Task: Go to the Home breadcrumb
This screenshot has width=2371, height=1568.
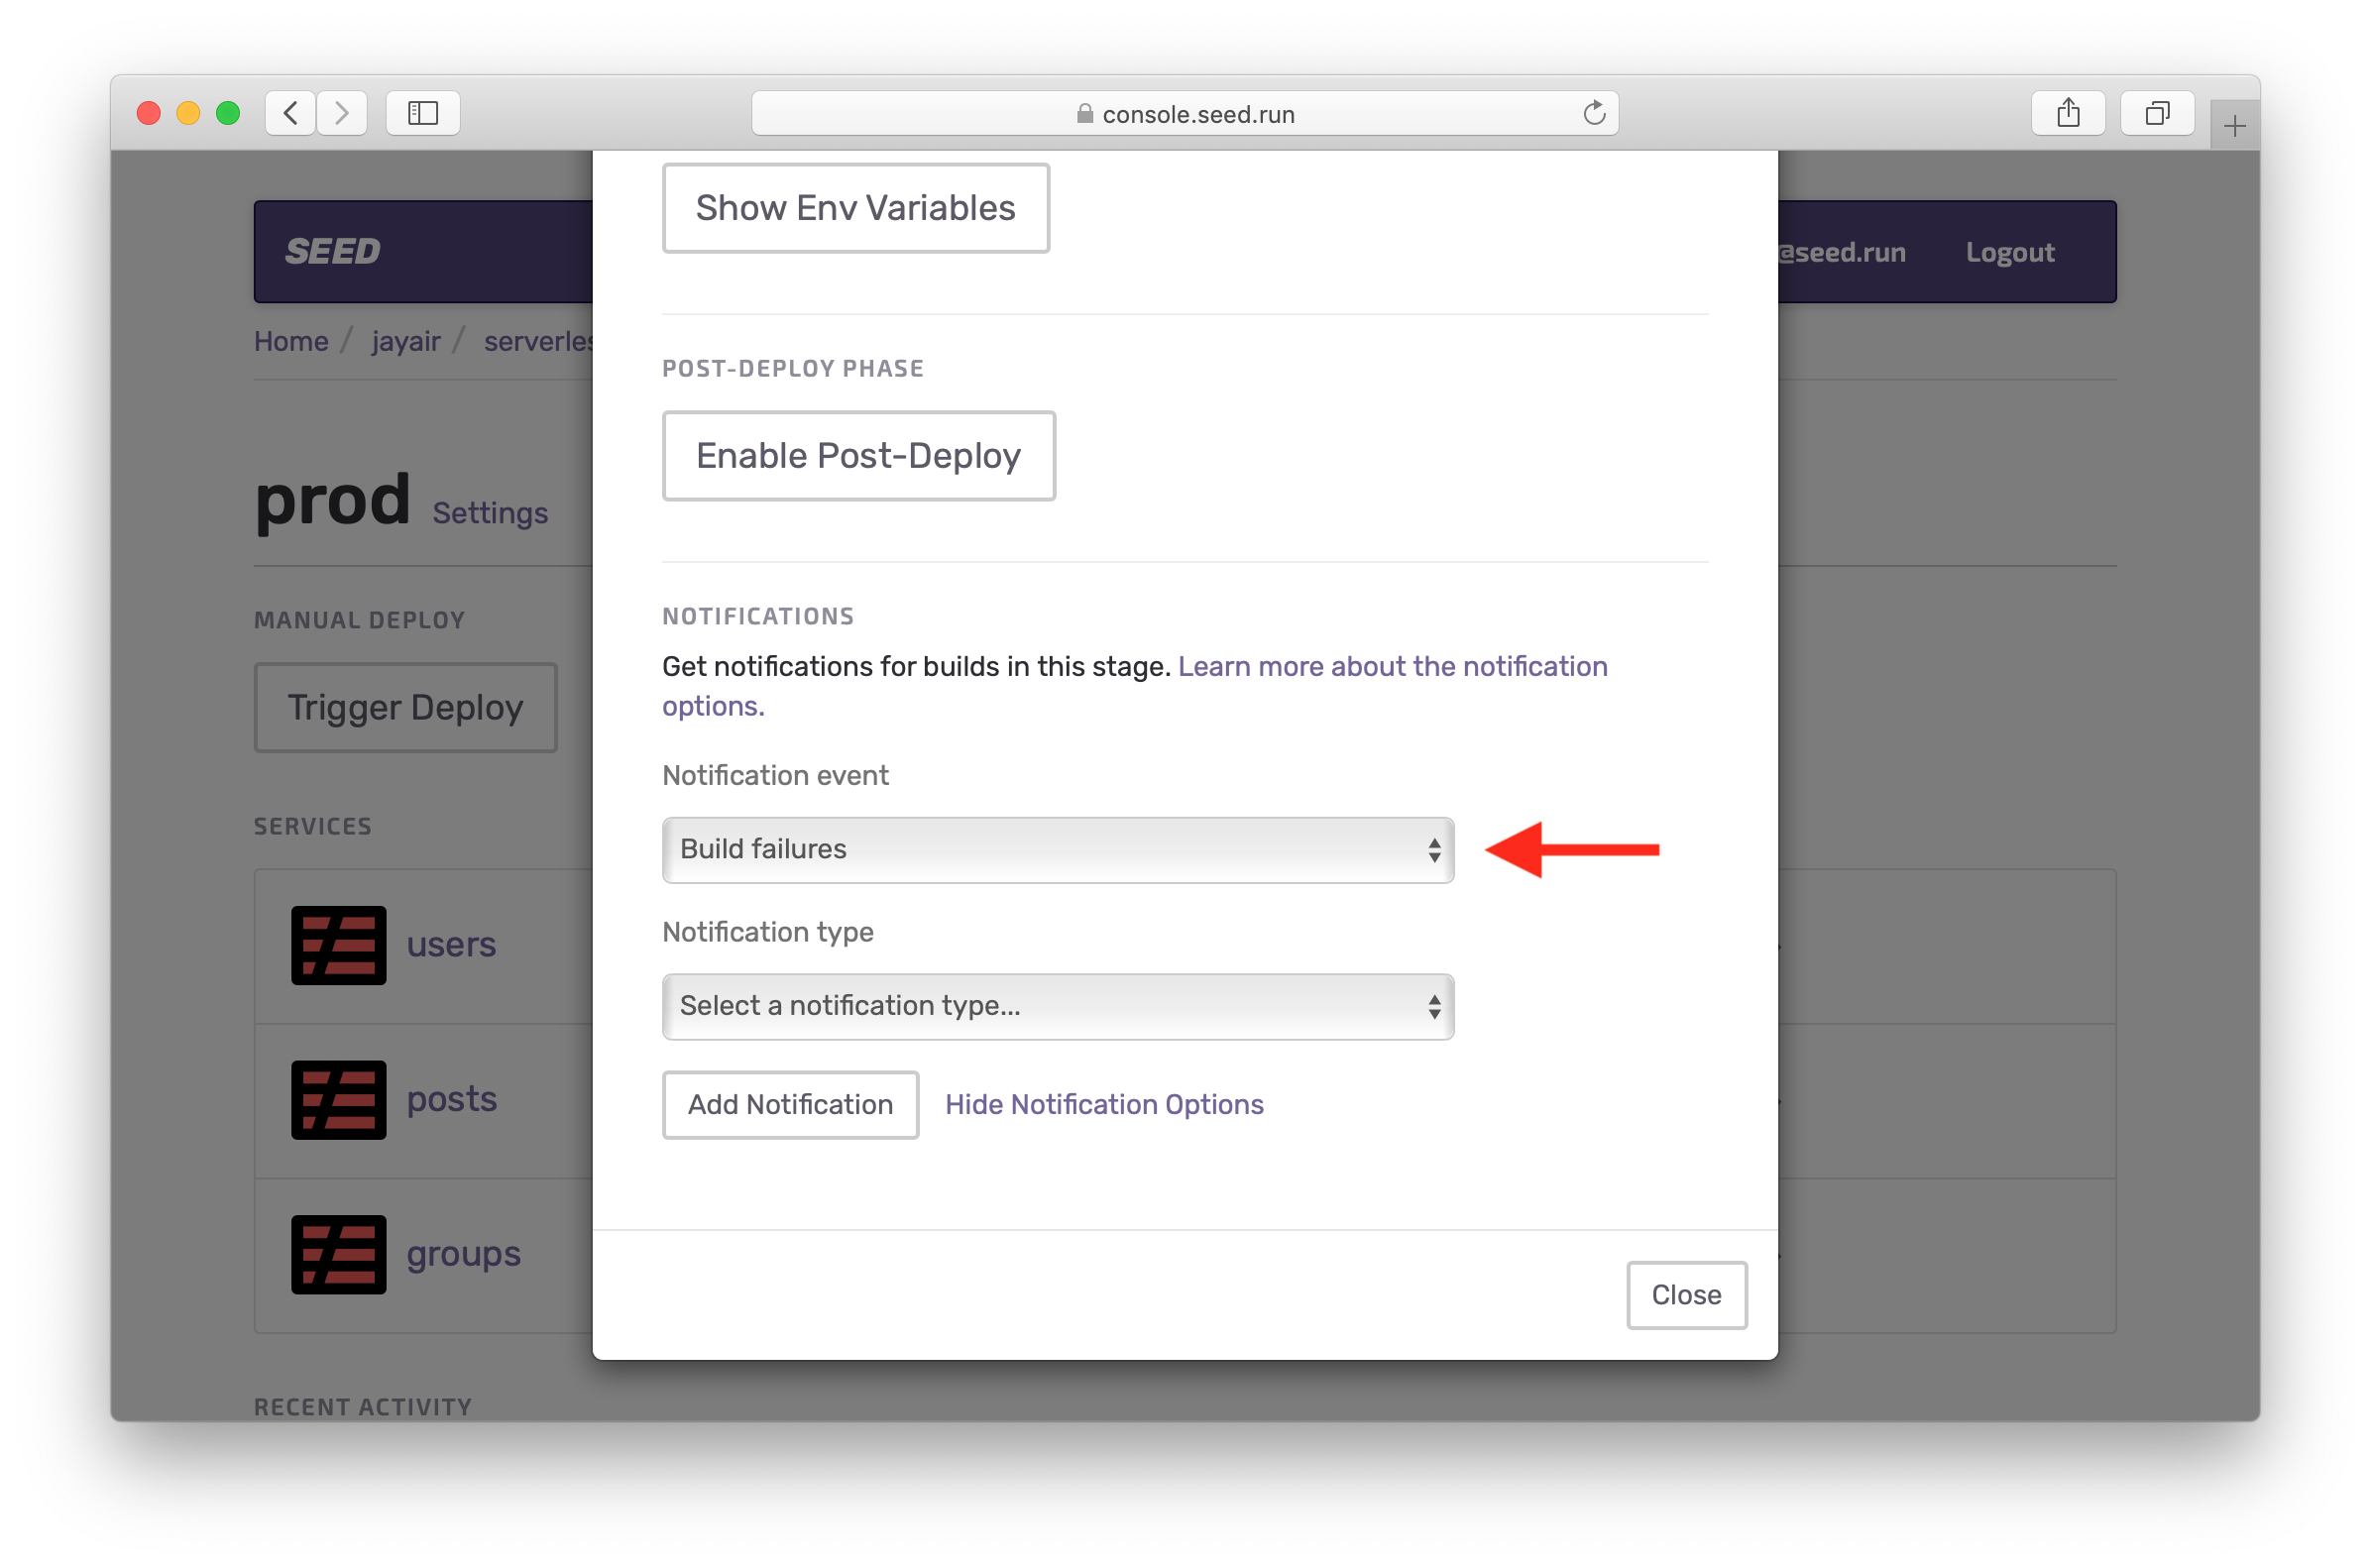Action: 291,341
